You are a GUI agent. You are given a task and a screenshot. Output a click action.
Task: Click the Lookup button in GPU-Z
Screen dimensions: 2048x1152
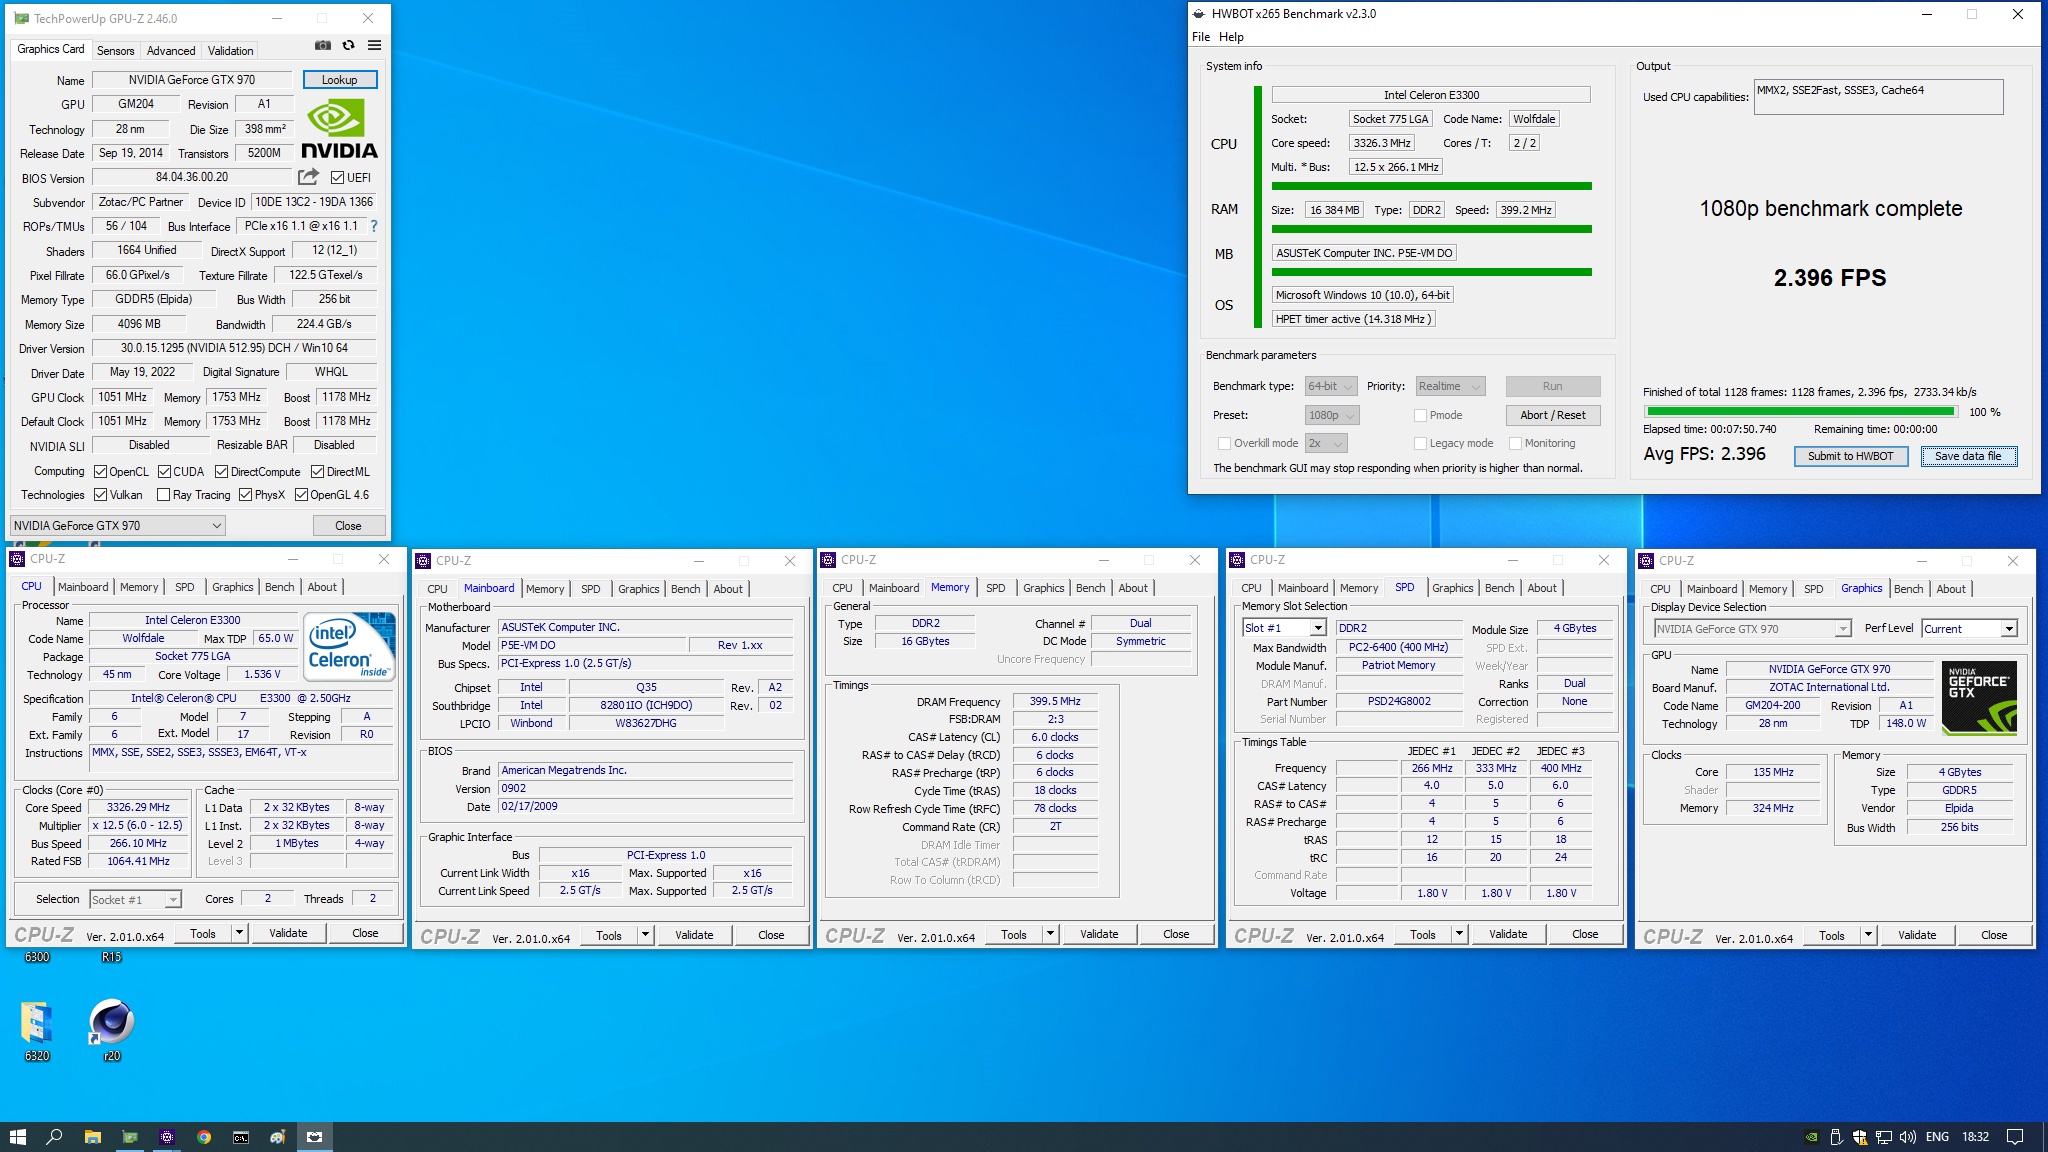pos(340,80)
